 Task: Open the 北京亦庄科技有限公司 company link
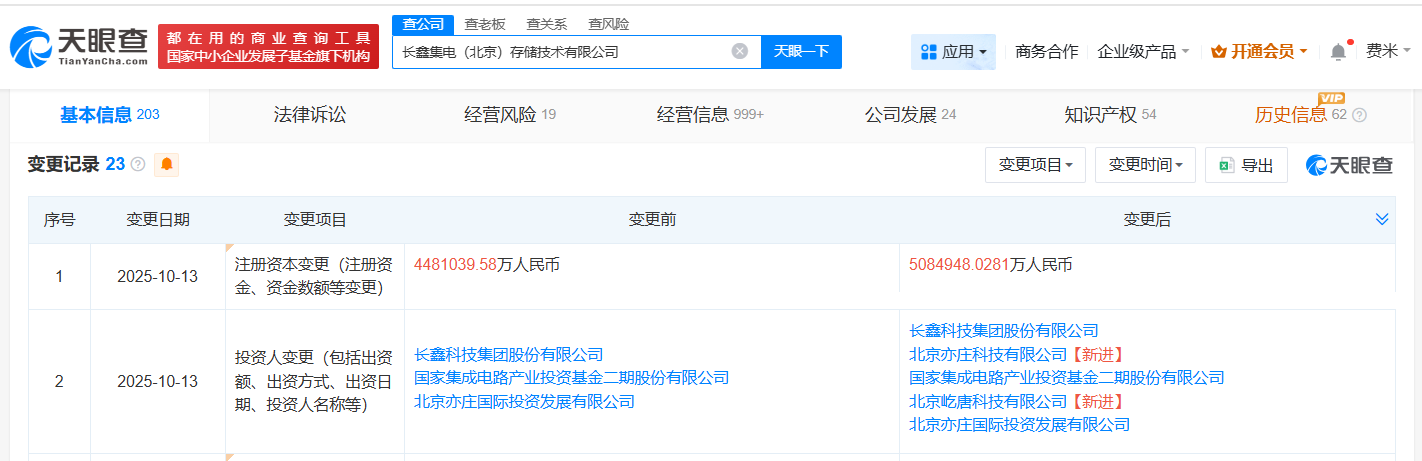click(x=988, y=354)
